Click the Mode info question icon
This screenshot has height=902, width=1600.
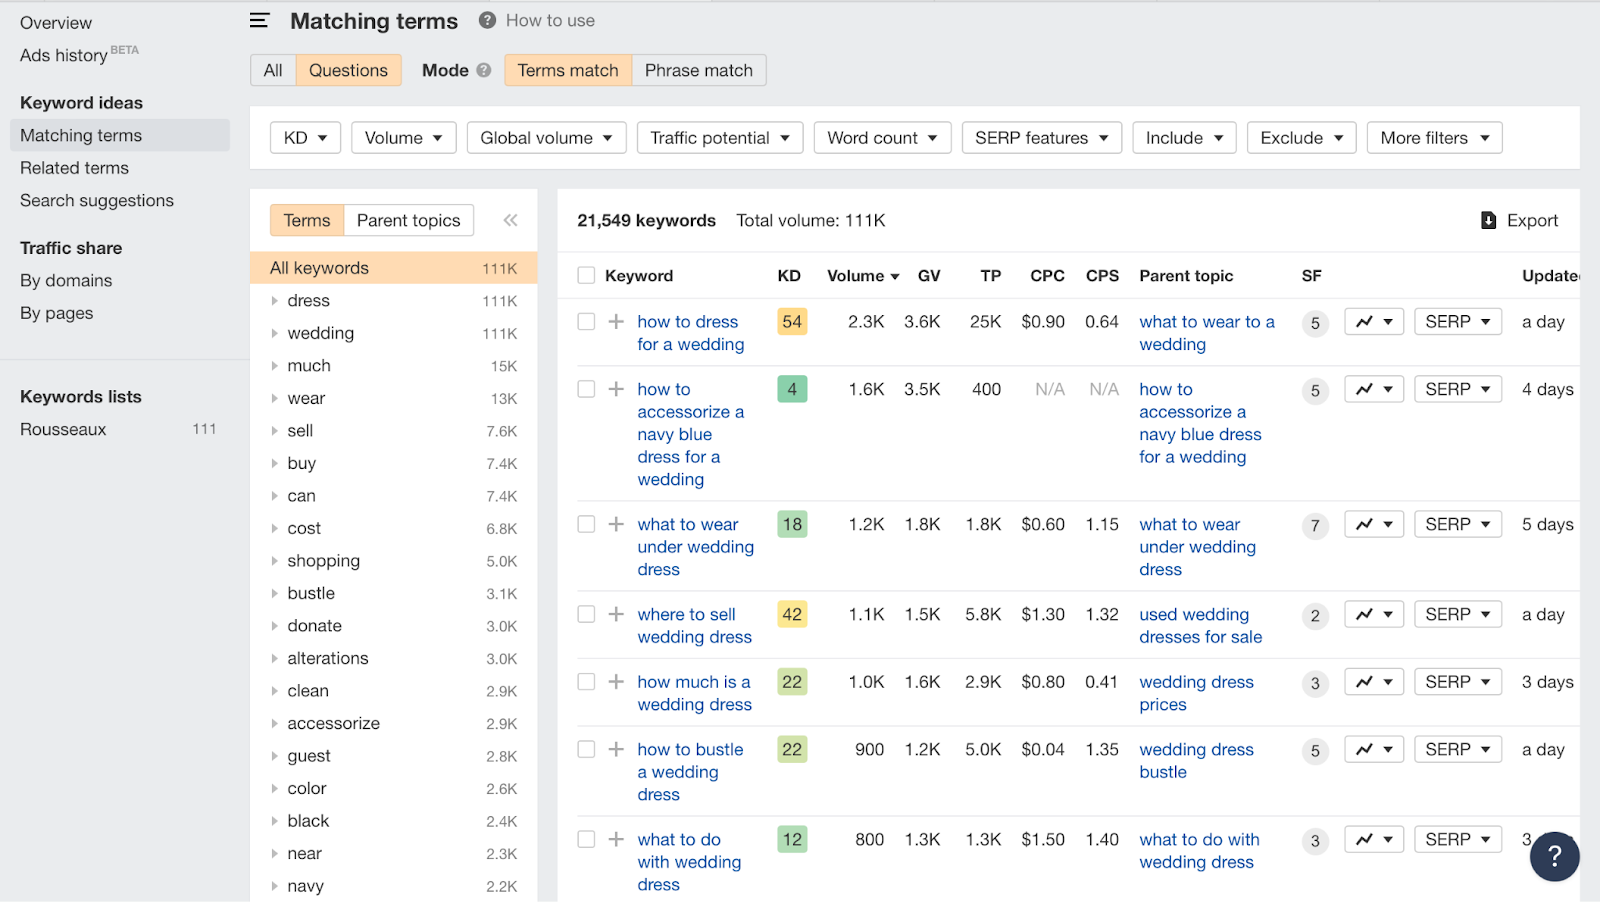coord(484,70)
